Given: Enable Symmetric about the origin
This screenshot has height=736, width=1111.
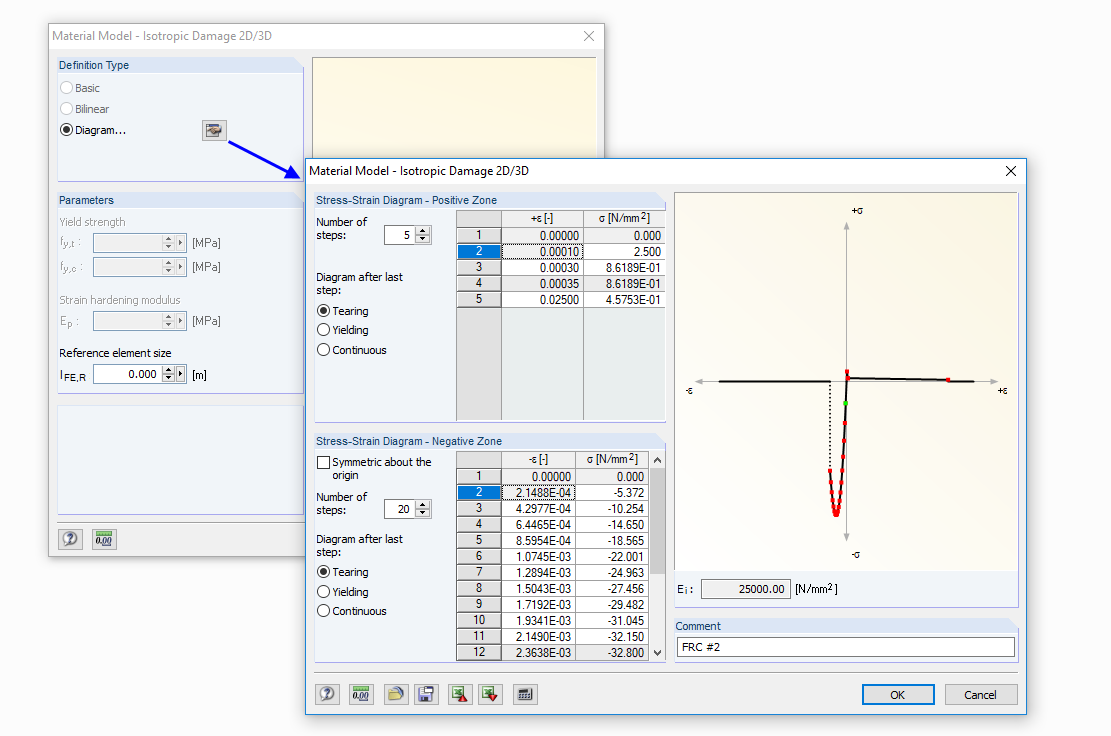Looking at the screenshot, I should tap(324, 461).
